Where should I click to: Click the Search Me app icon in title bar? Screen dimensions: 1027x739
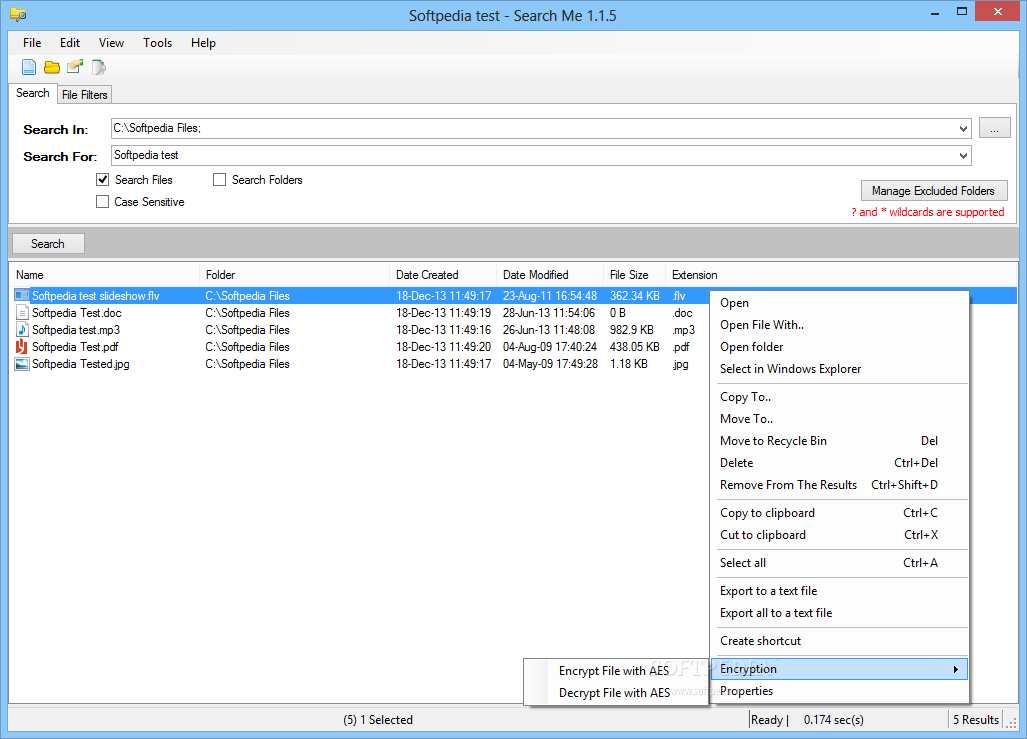(x=18, y=14)
